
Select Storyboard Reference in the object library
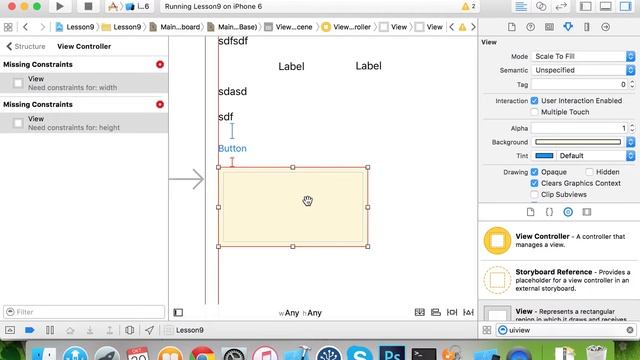tap(559, 280)
